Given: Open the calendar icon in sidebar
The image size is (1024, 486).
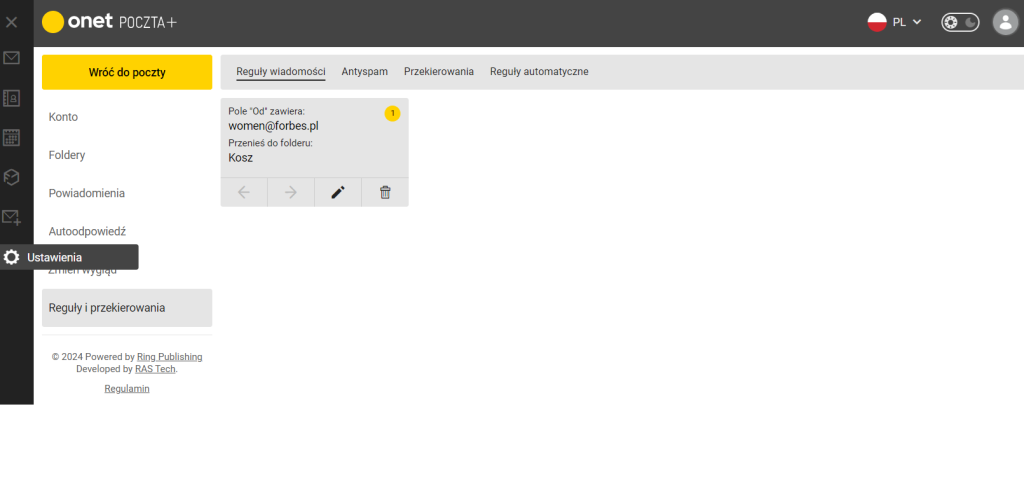Looking at the screenshot, I should tap(11, 137).
